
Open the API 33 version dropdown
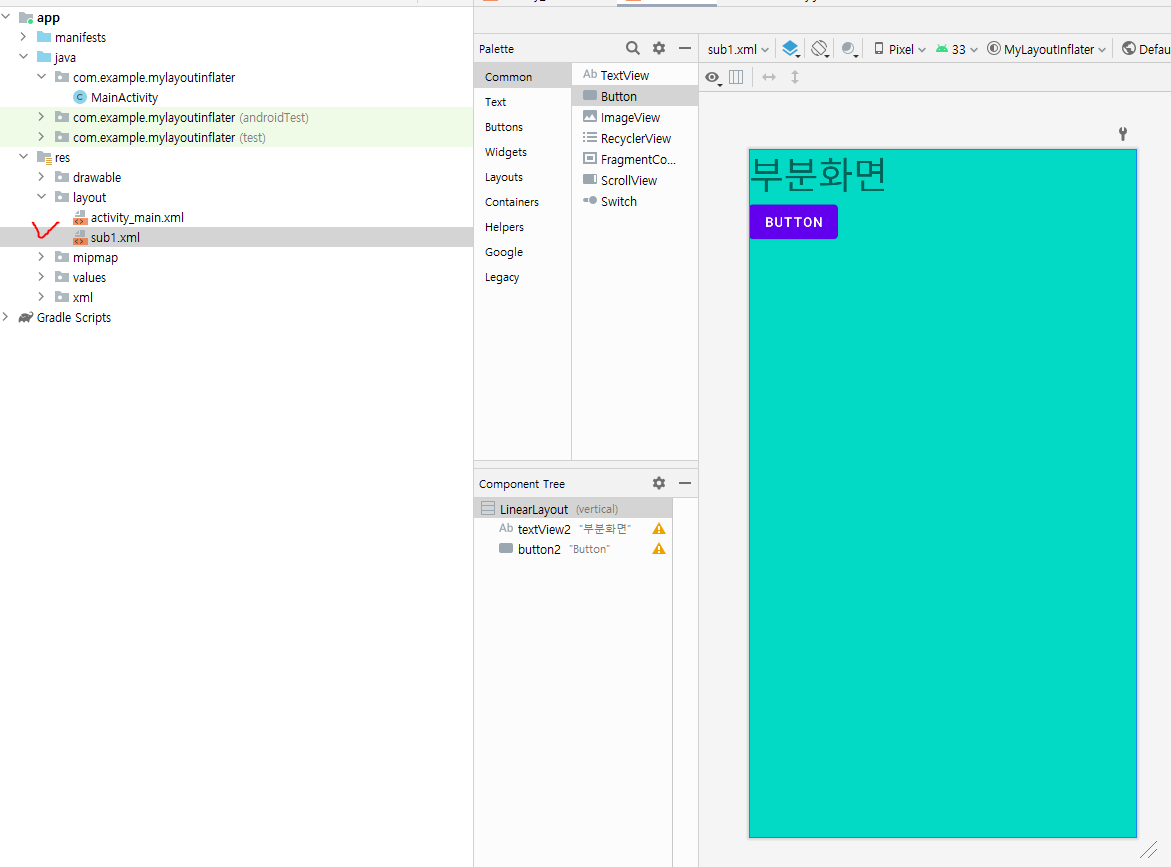pyautogui.click(x=957, y=49)
